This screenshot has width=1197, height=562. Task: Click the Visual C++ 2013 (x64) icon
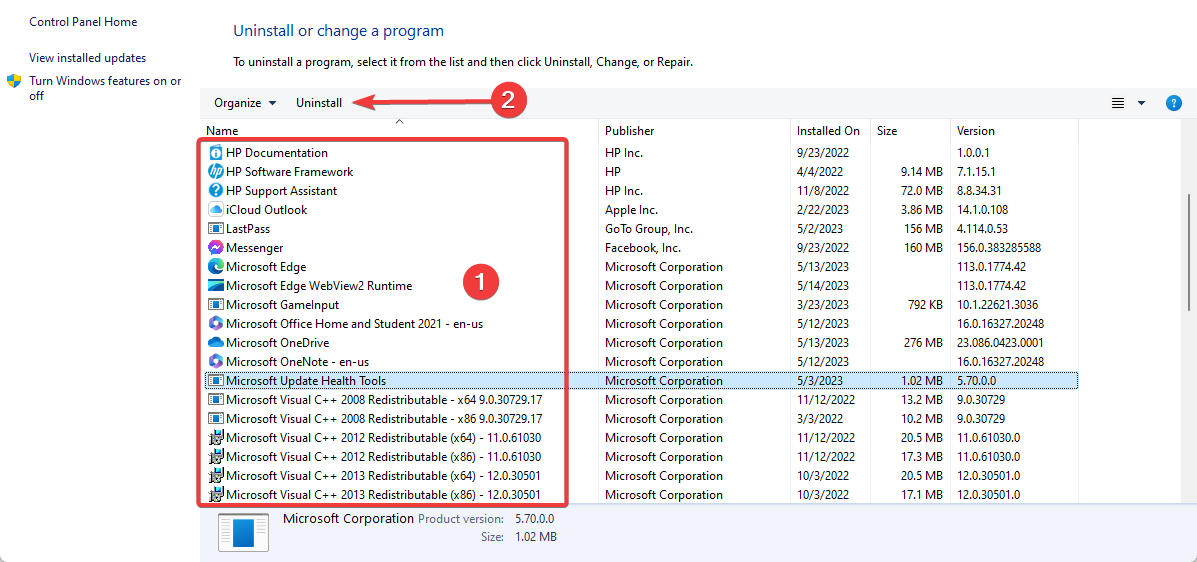click(215, 476)
